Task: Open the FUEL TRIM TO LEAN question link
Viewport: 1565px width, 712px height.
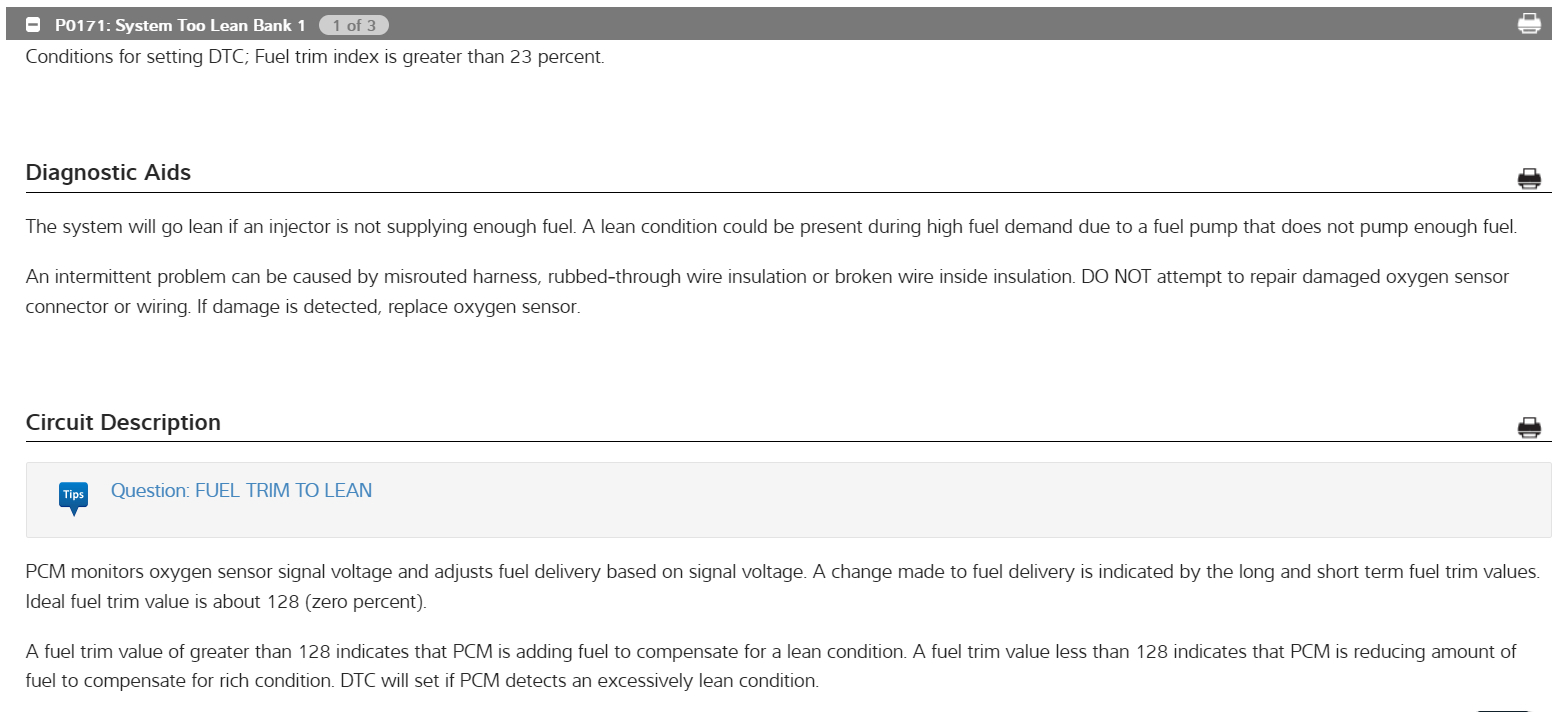Action: pos(241,491)
